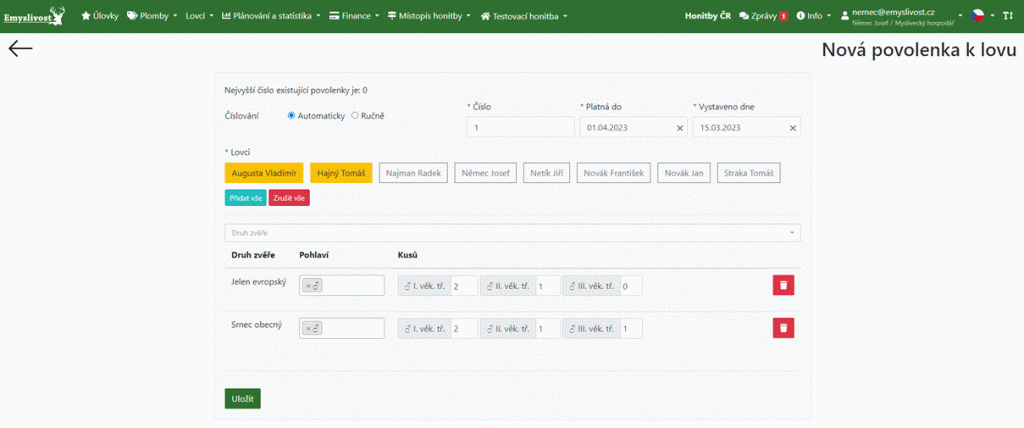Click the Srnec obecný species text
The width and height of the screenshot is (1024, 428).
256,325
